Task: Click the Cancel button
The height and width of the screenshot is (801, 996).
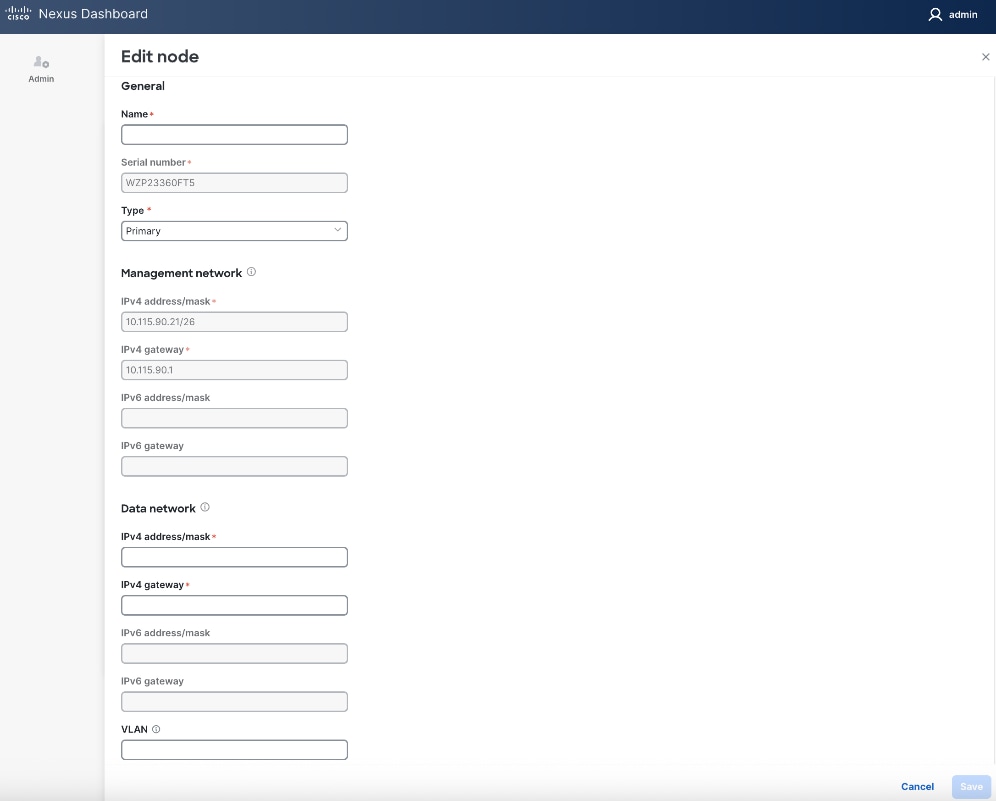Action: click(x=917, y=787)
